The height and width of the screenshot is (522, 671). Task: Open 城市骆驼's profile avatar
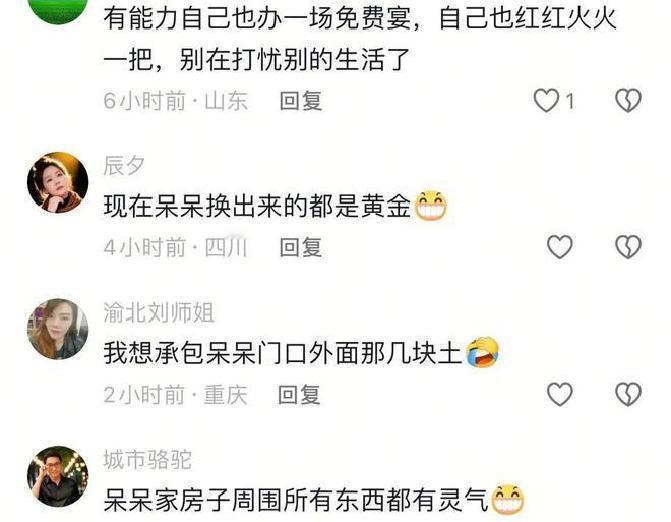coord(57,476)
